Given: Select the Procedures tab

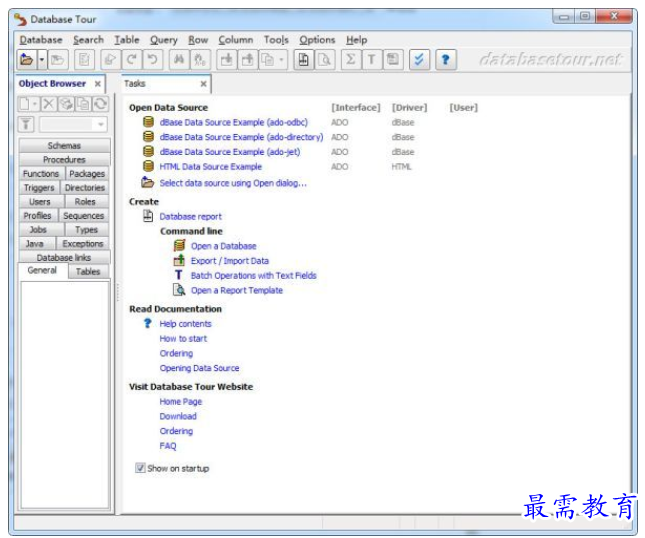Looking at the screenshot, I should 64,160.
